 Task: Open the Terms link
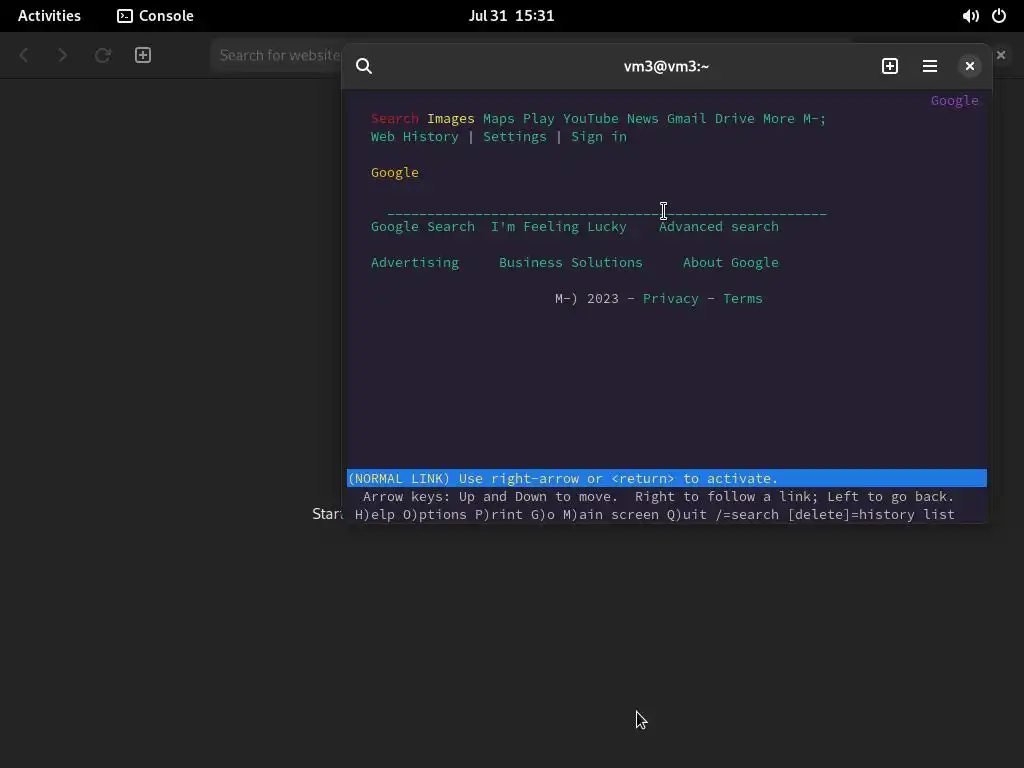tap(743, 298)
